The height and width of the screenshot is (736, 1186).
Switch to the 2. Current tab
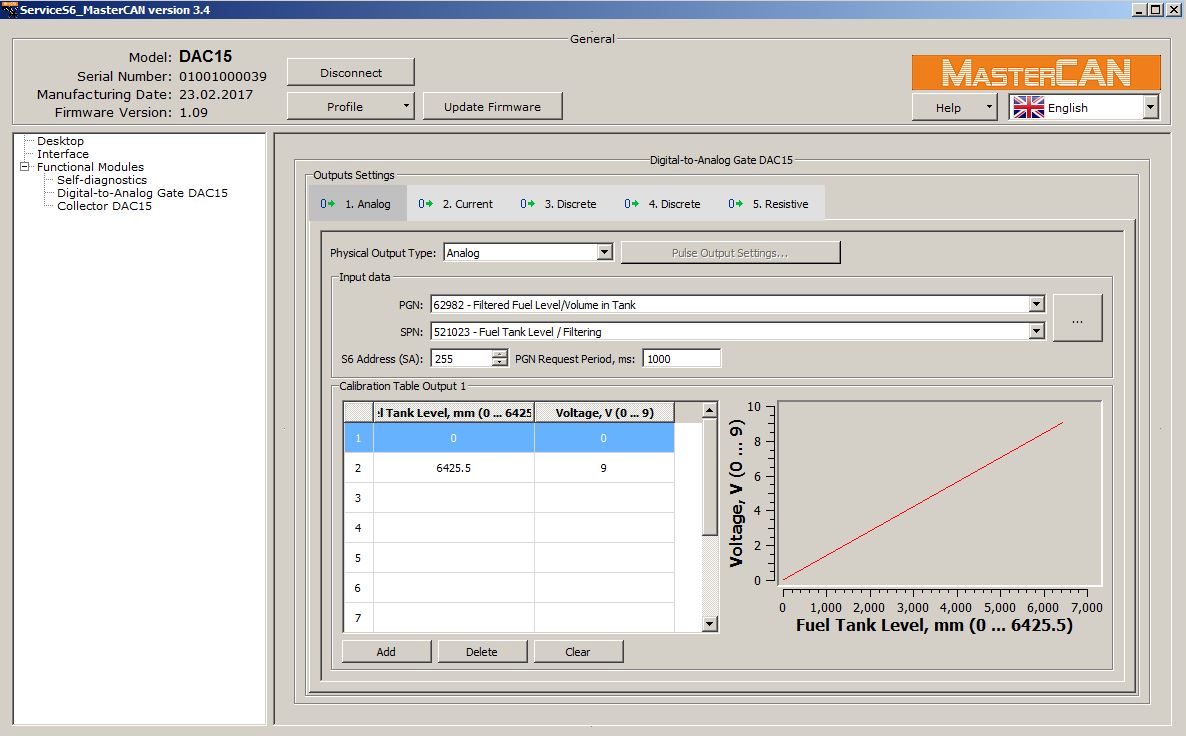pyautogui.click(x=457, y=204)
